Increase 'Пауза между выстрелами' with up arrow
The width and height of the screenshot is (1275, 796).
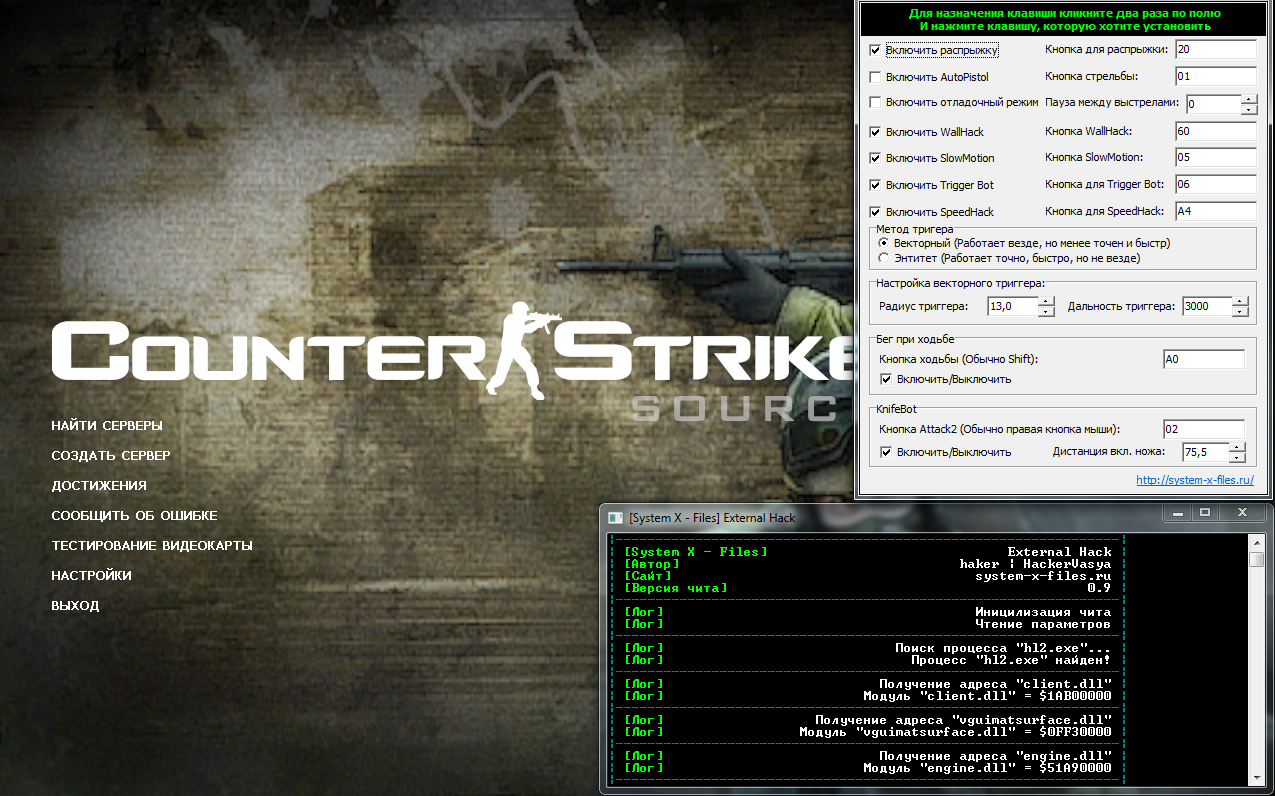[x=1249, y=99]
